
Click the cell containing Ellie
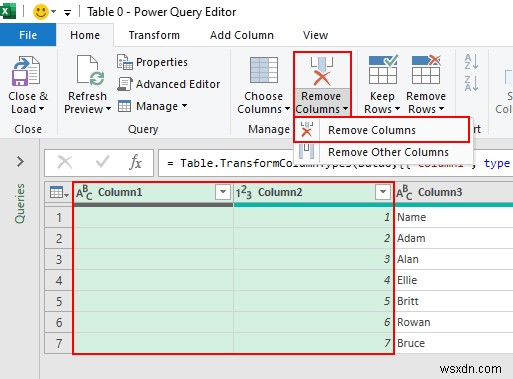454,280
